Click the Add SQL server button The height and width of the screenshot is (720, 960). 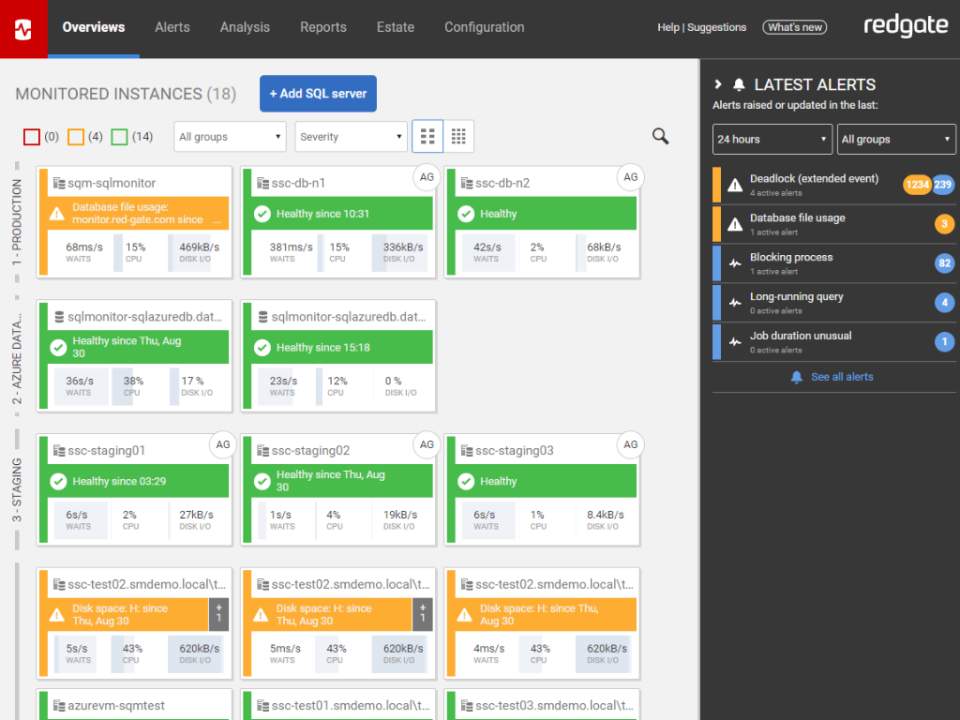point(317,93)
